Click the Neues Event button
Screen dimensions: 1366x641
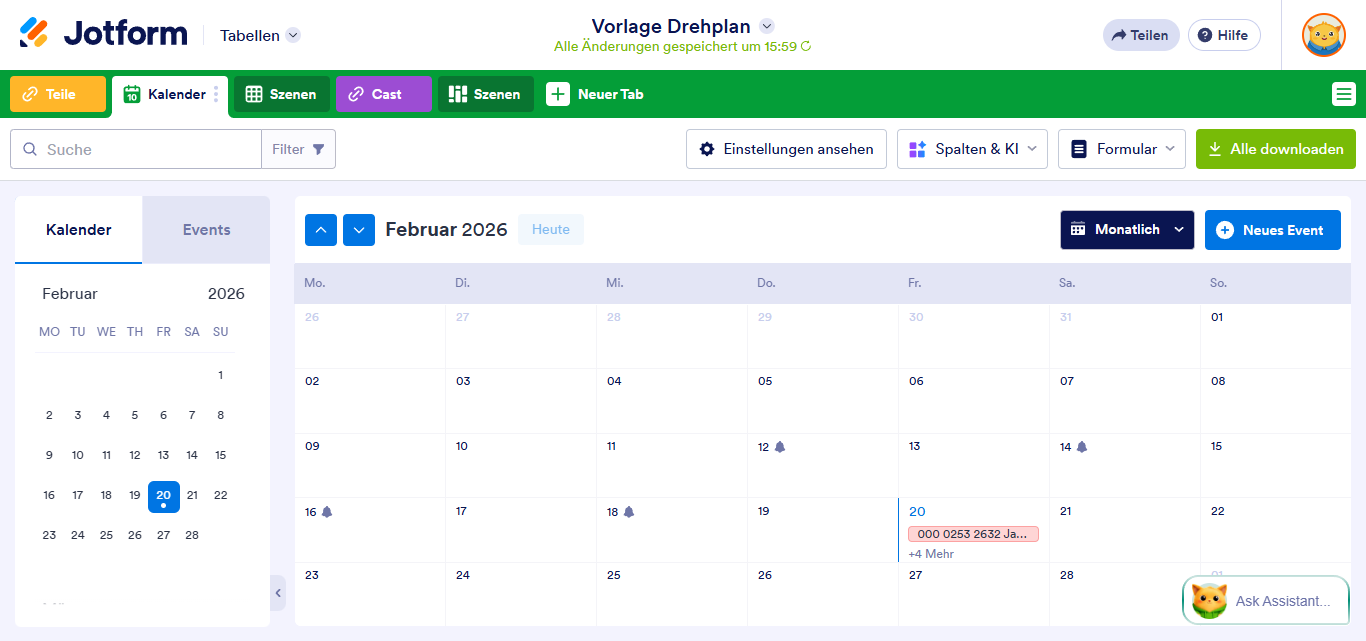(1272, 230)
